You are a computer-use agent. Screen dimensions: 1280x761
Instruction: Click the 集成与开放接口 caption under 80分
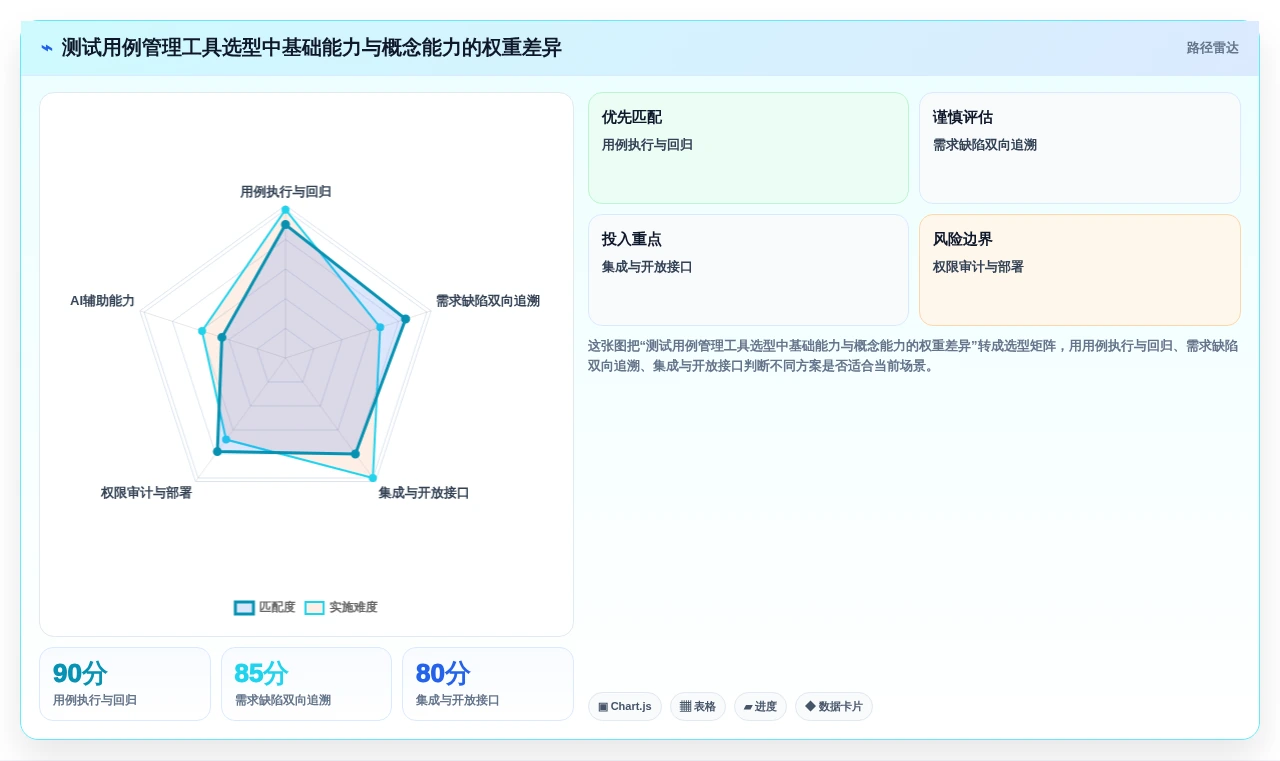tap(458, 700)
